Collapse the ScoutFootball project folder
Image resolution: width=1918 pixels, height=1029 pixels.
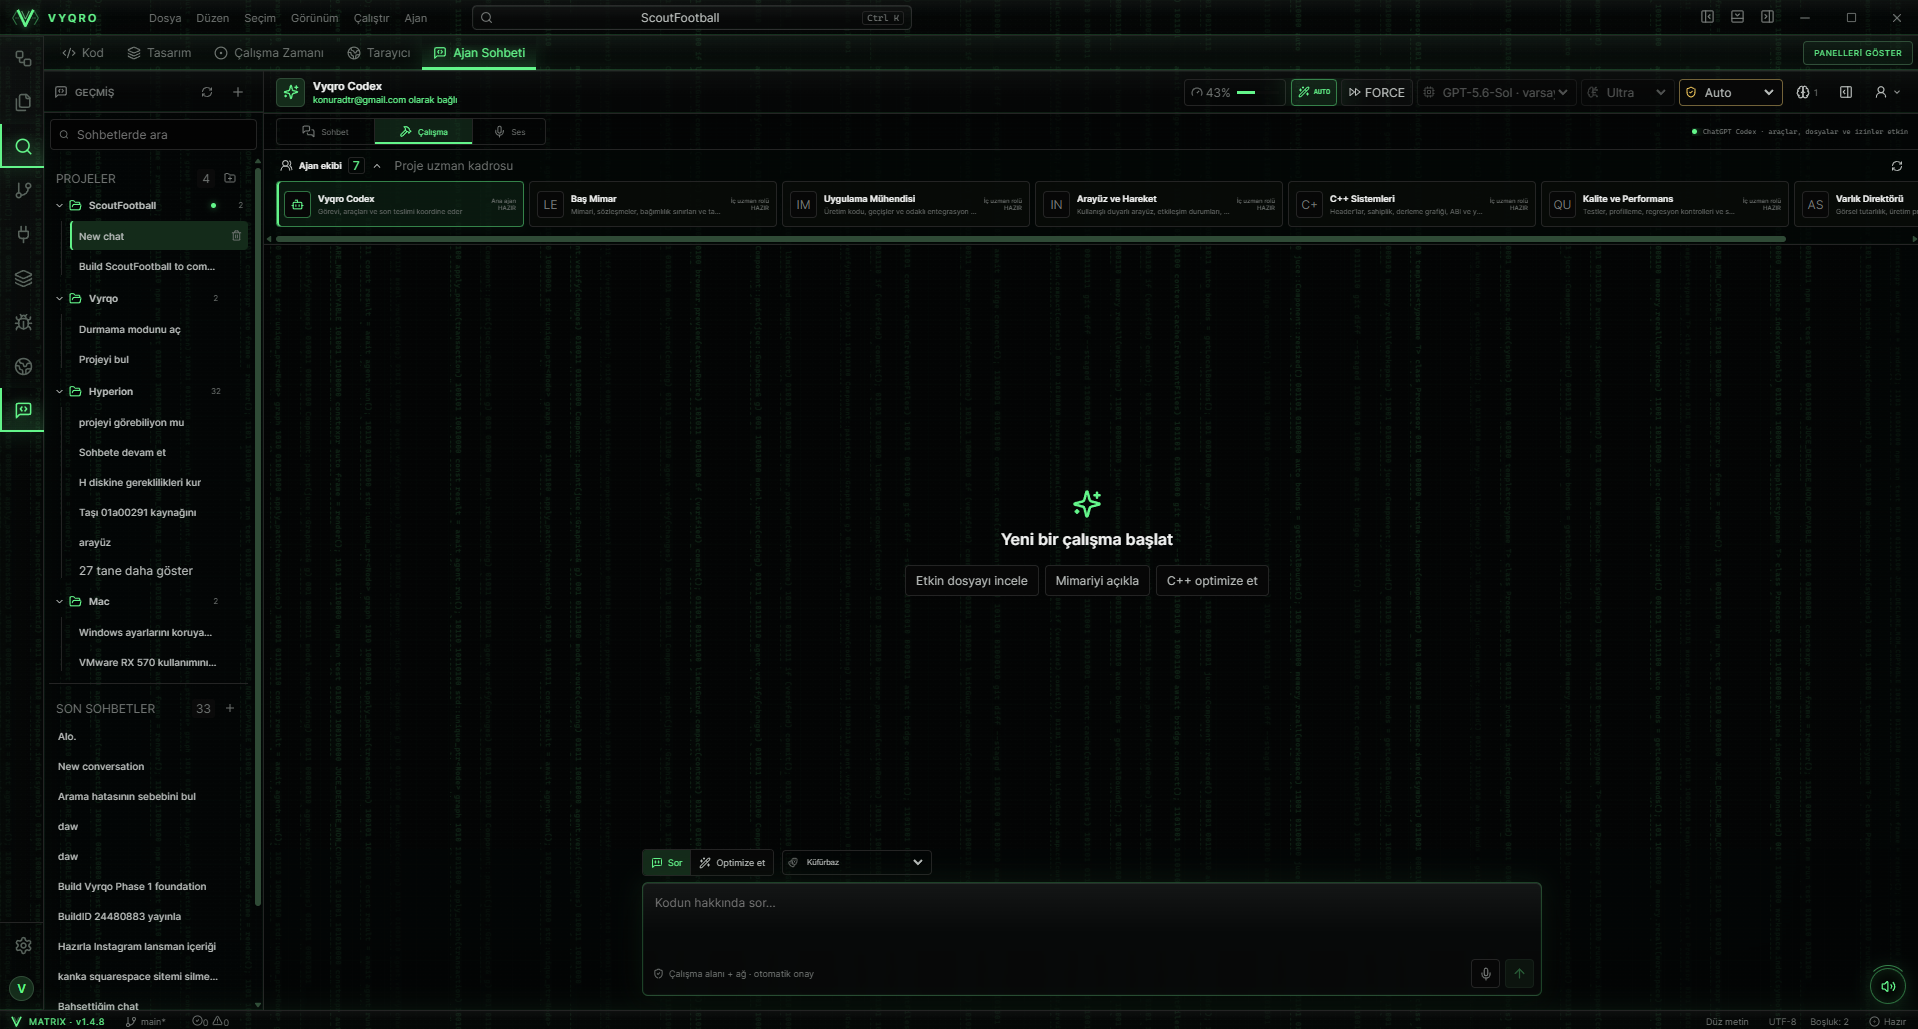pyautogui.click(x=60, y=206)
